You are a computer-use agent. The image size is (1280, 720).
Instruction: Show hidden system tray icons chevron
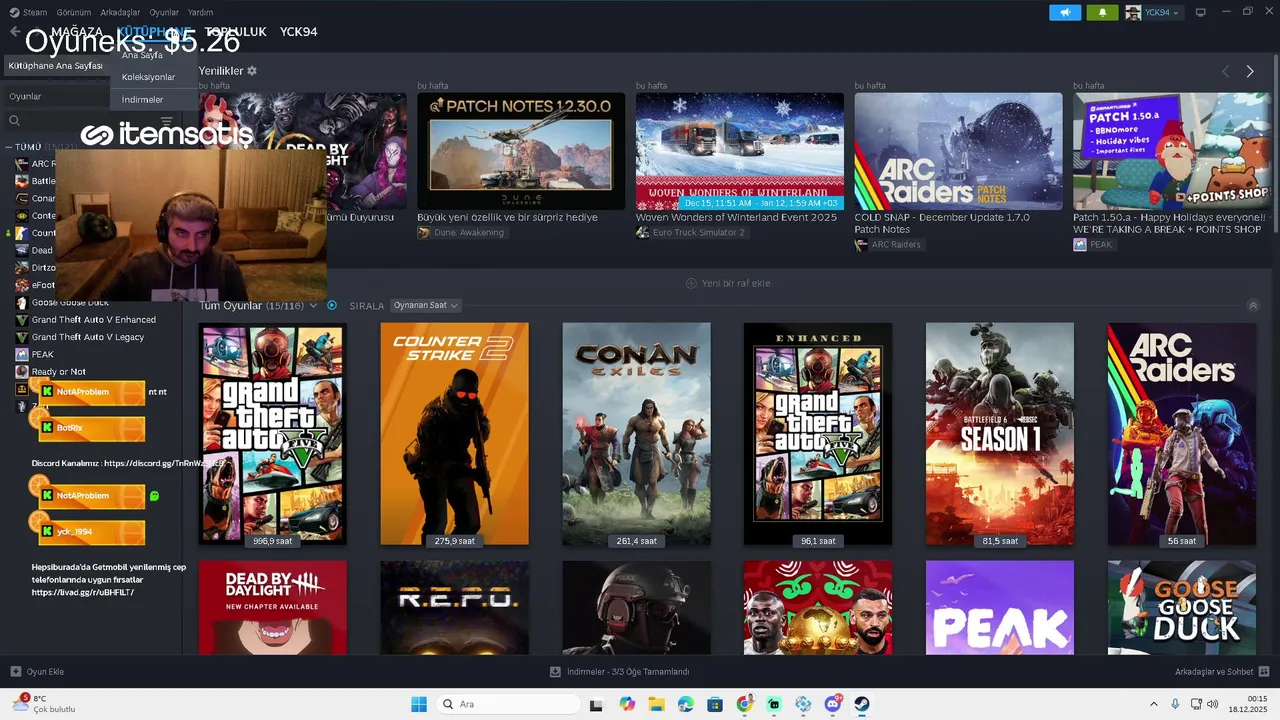[1153, 704]
